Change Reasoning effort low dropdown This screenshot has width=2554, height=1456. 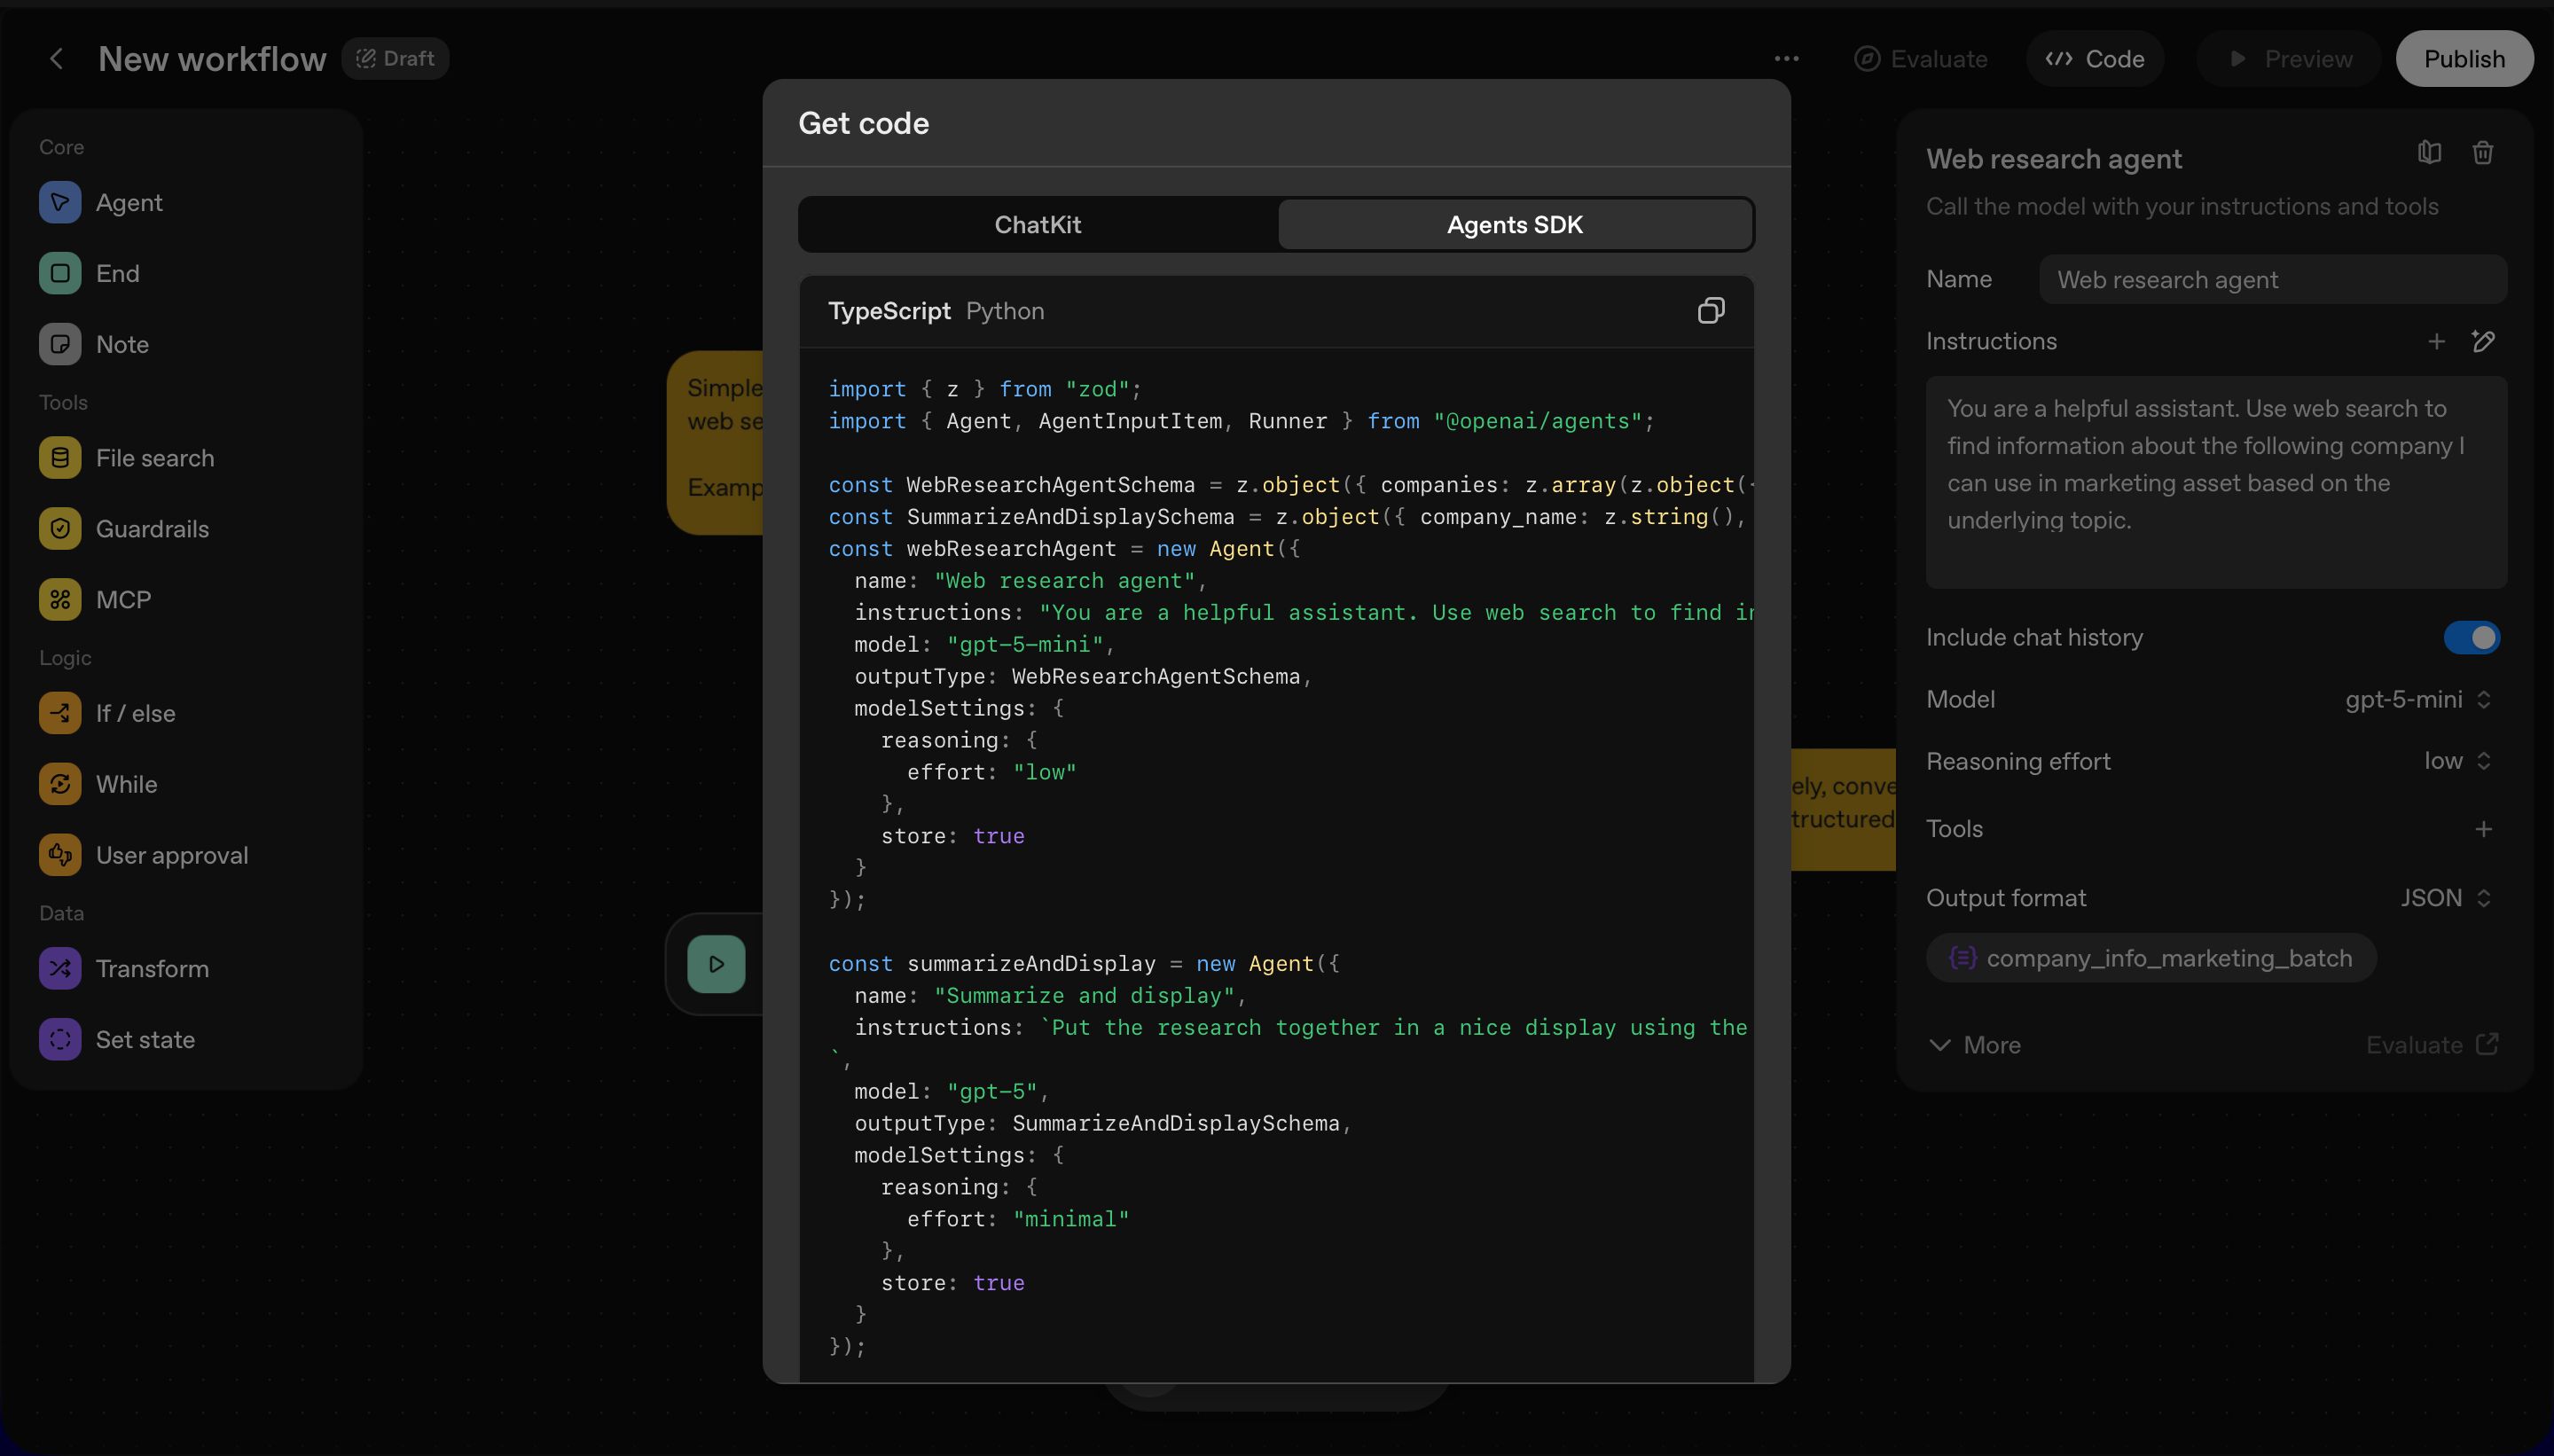click(2456, 762)
